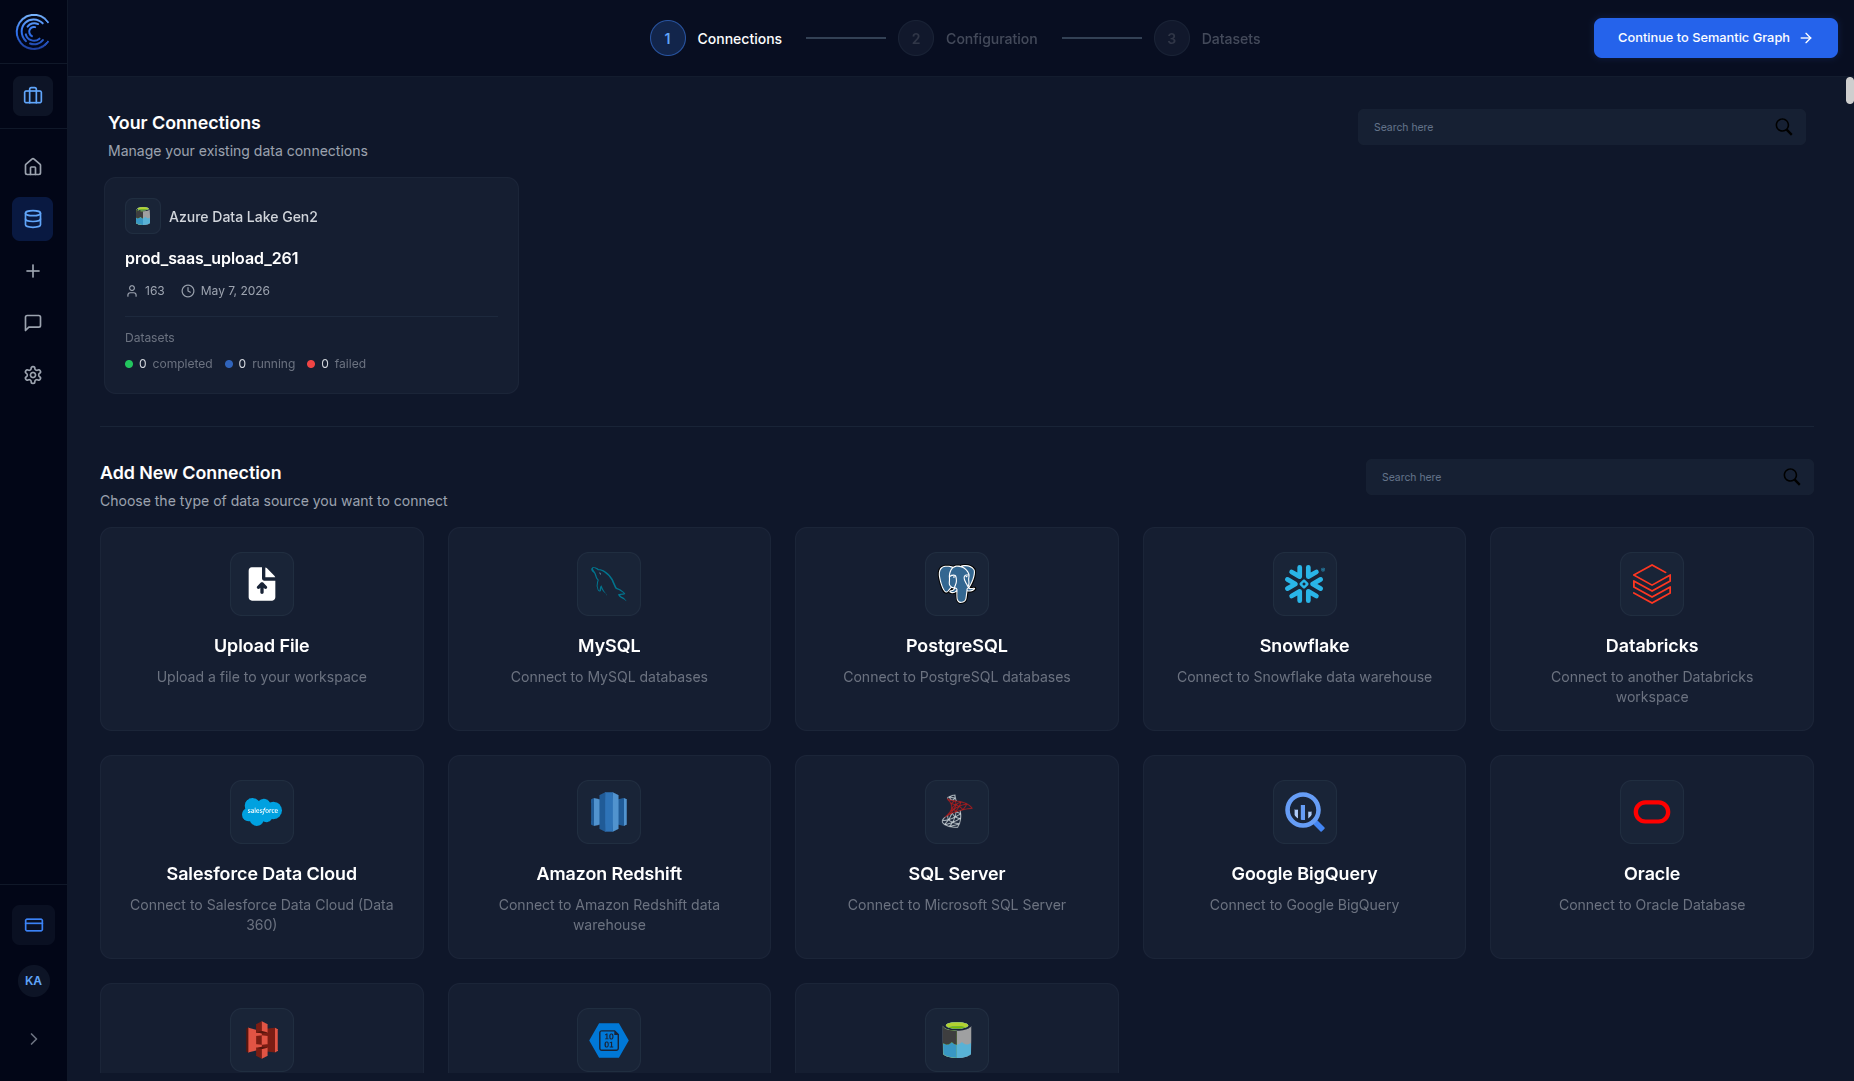Choose Snowflake connection title
Image resolution: width=1854 pixels, height=1081 pixels.
1304,646
